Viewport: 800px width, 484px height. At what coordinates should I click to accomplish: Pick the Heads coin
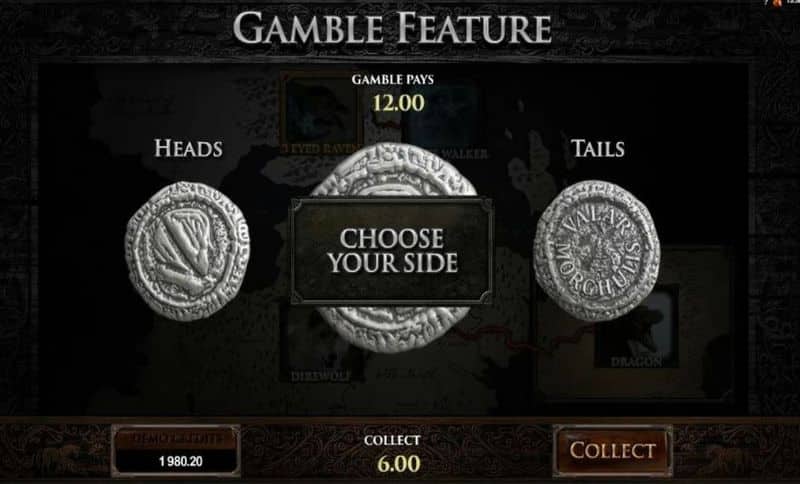187,250
